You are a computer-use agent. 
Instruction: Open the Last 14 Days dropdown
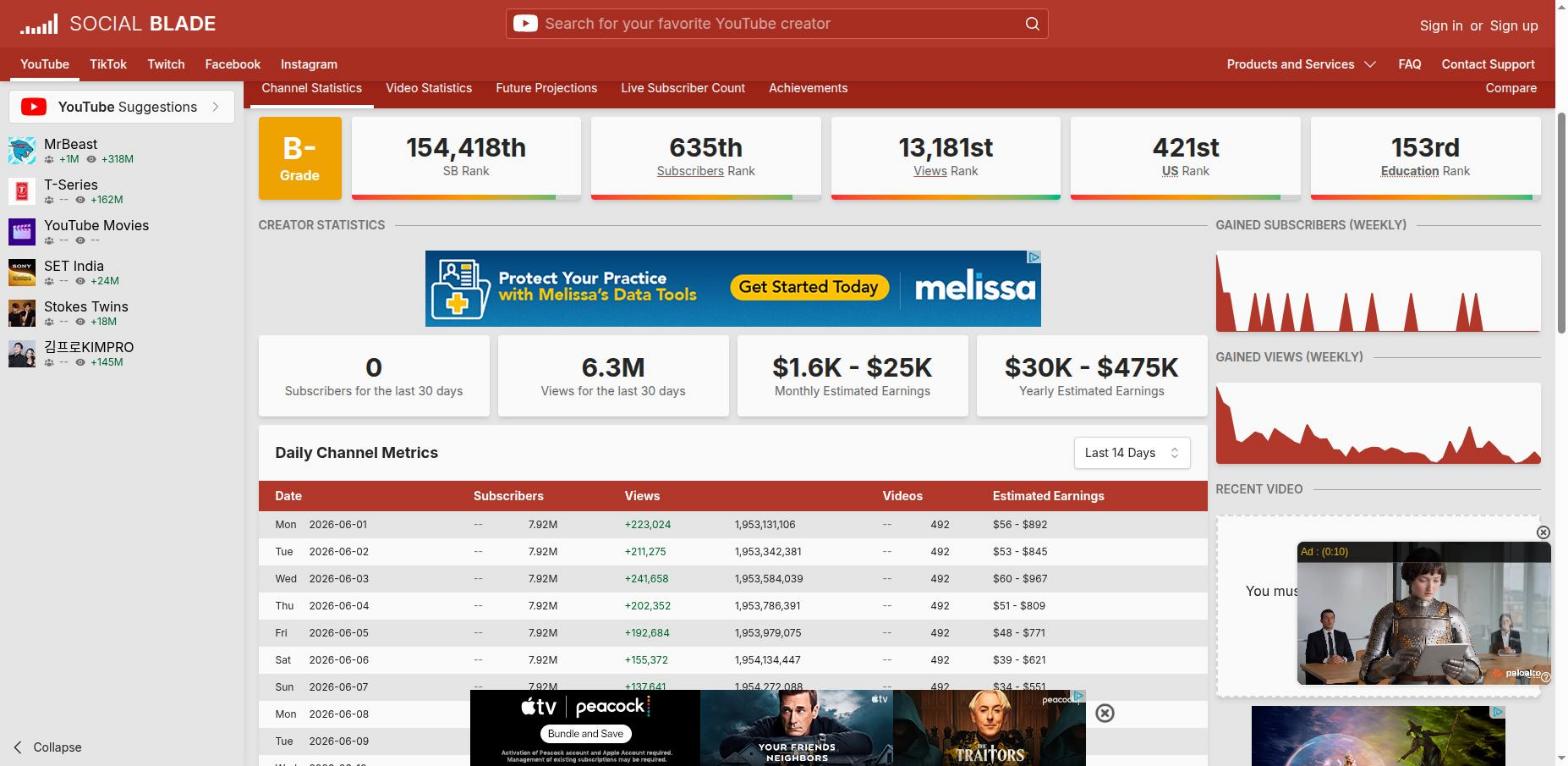click(1132, 453)
